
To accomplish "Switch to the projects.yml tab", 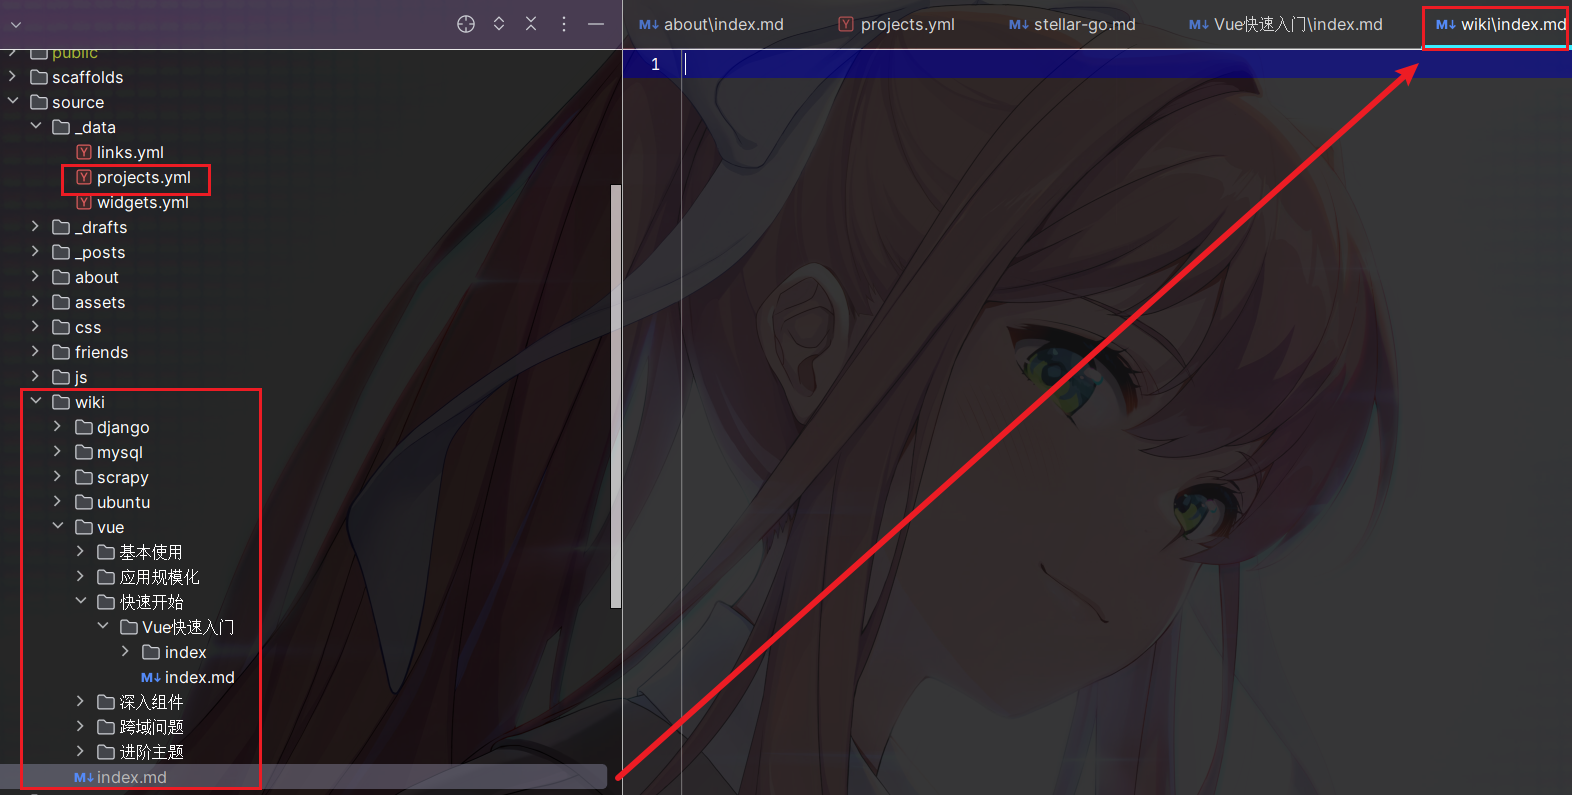I will (x=906, y=24).
